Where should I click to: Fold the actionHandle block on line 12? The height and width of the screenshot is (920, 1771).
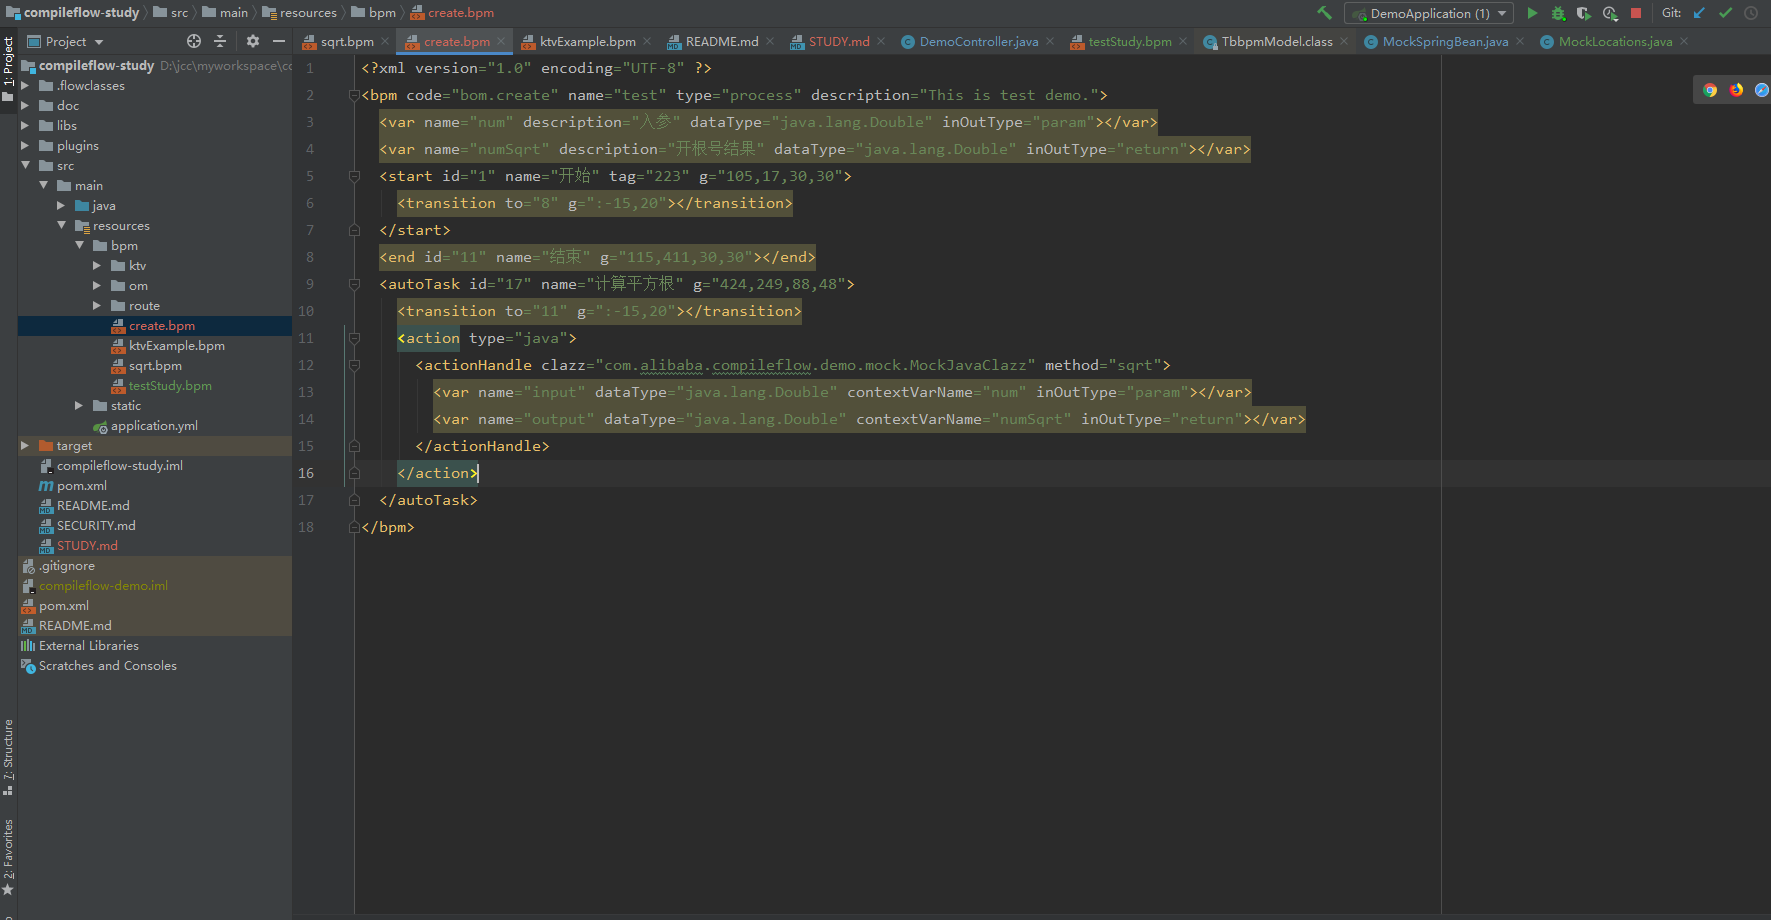pyautogui.click(x=354, y=365)
